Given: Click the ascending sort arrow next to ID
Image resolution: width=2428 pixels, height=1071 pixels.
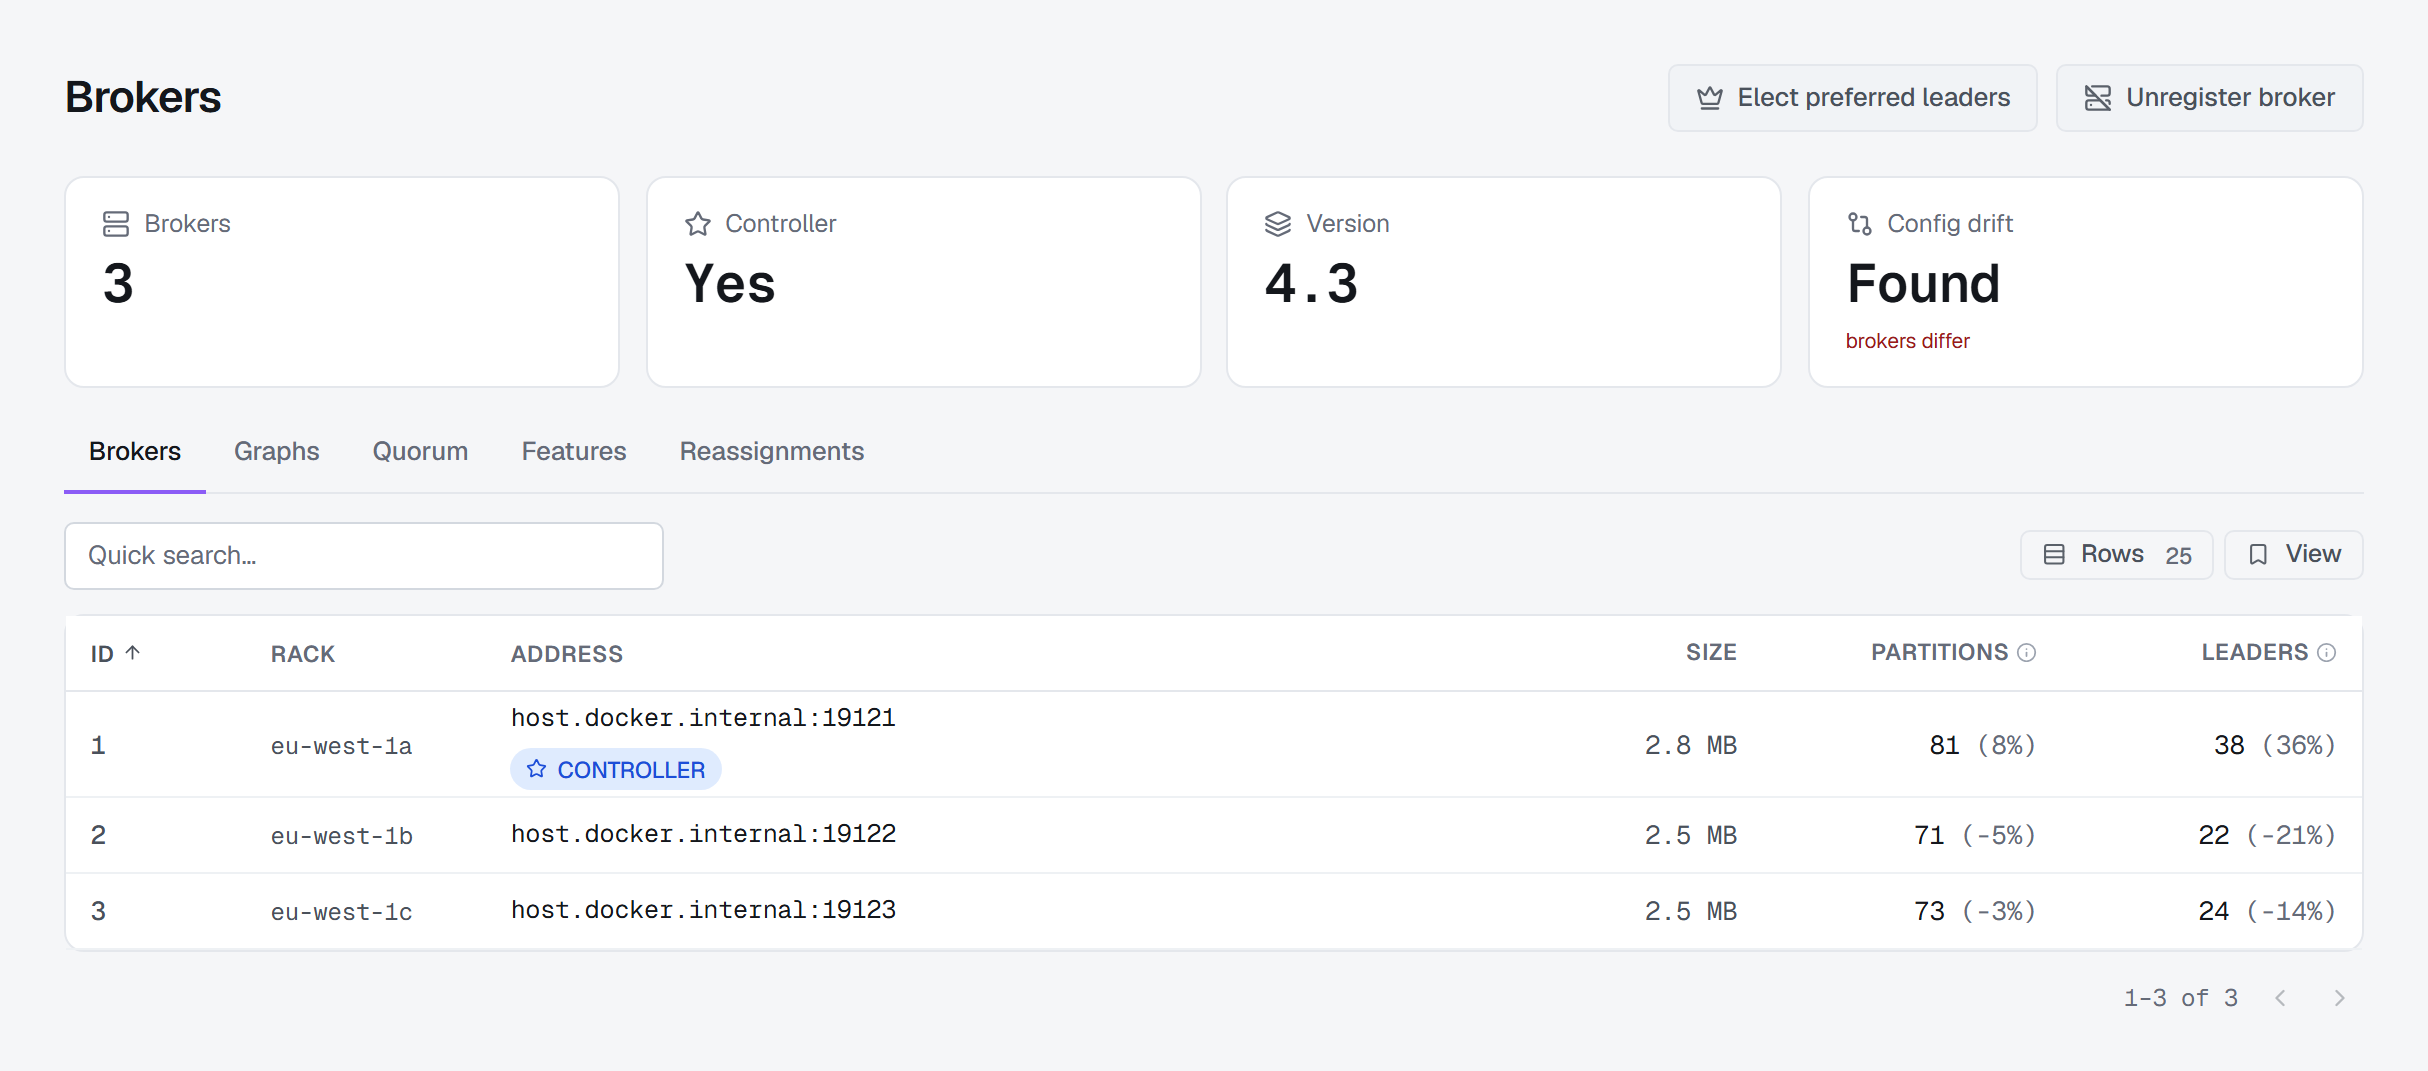Looking at the screenshot, I should point(133,653).
